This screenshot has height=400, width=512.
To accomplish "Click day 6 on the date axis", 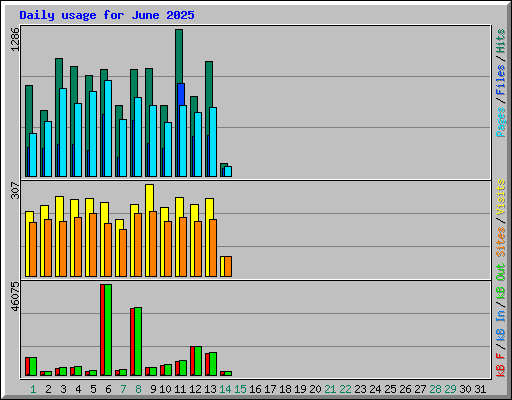I will pos(108,389).
